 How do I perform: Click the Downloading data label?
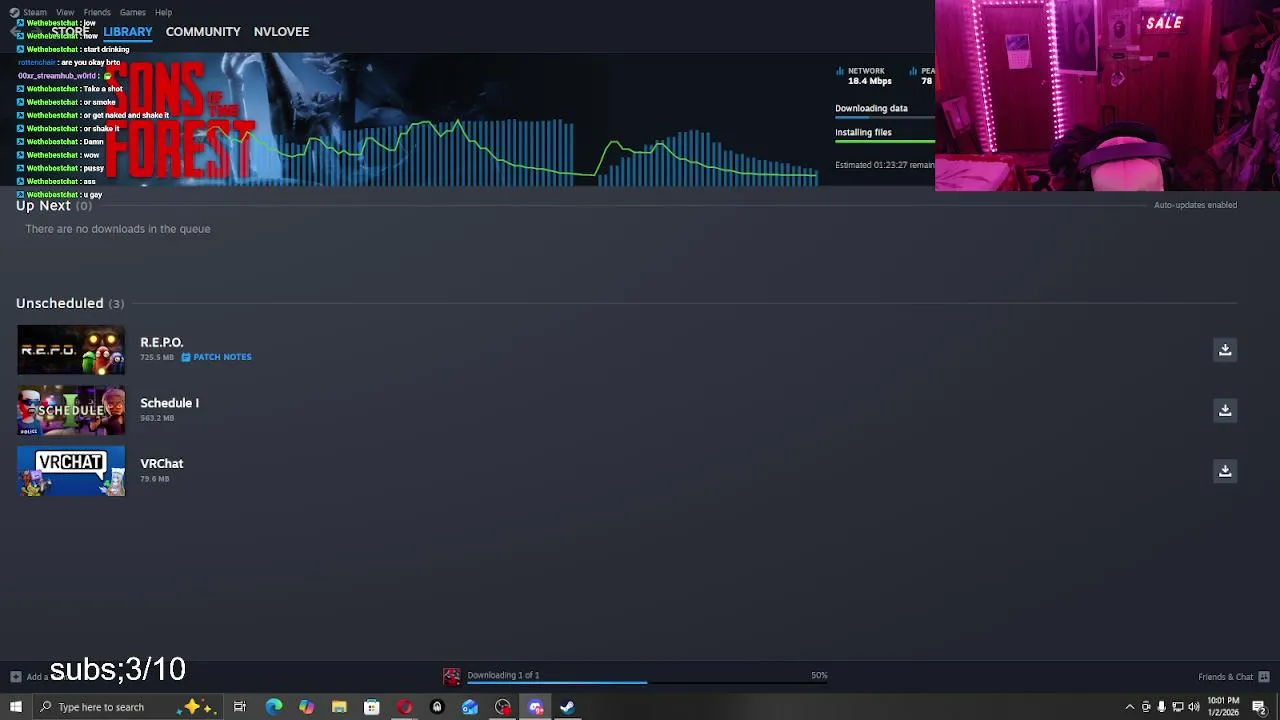[871, 108]
